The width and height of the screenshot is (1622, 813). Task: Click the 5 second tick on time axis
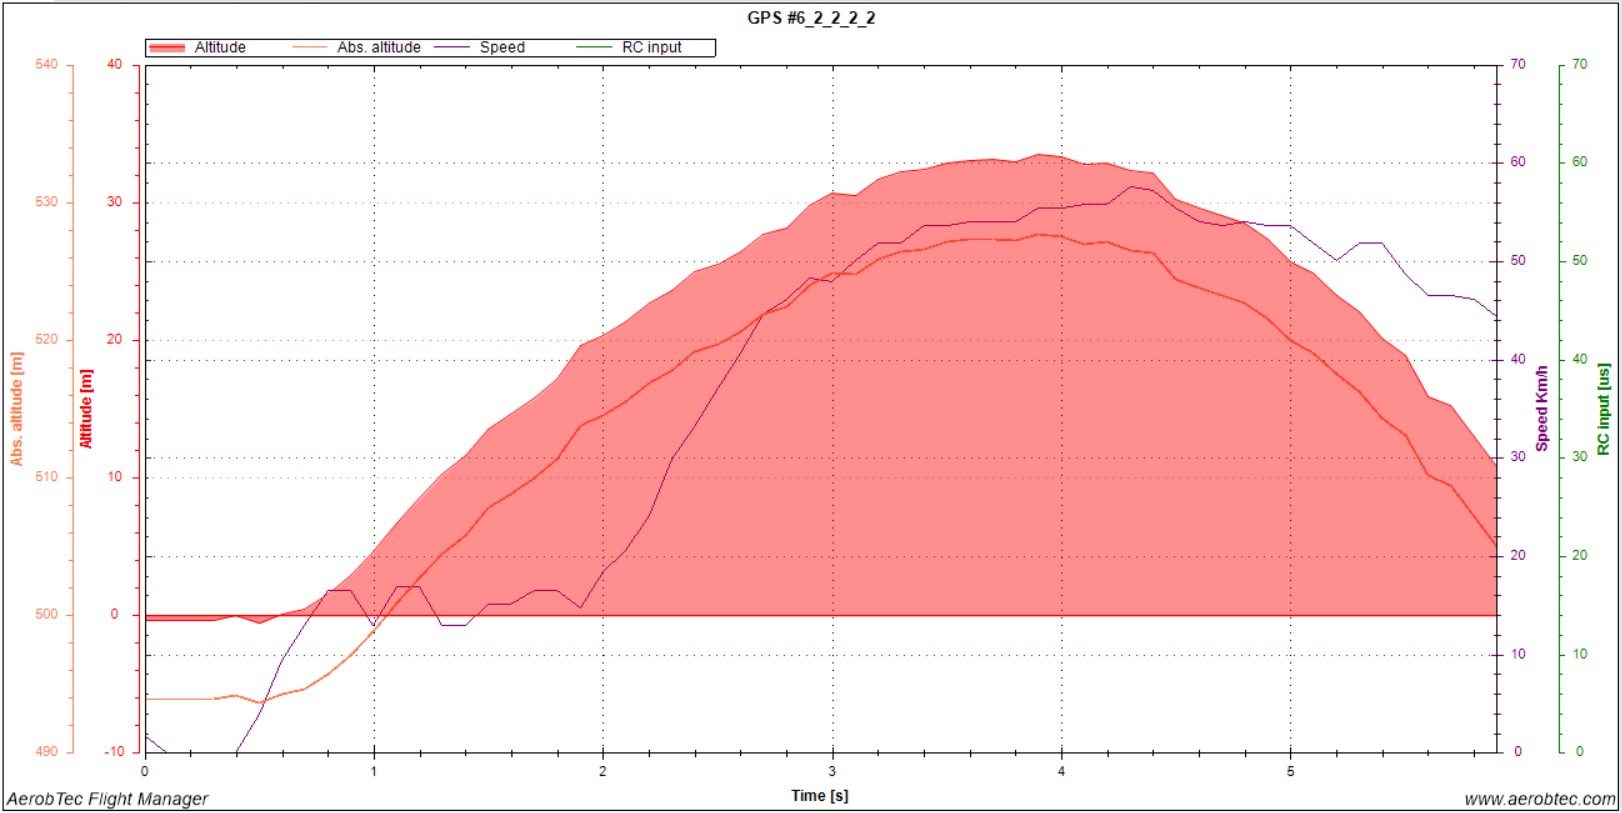[x=1290, y=771]
